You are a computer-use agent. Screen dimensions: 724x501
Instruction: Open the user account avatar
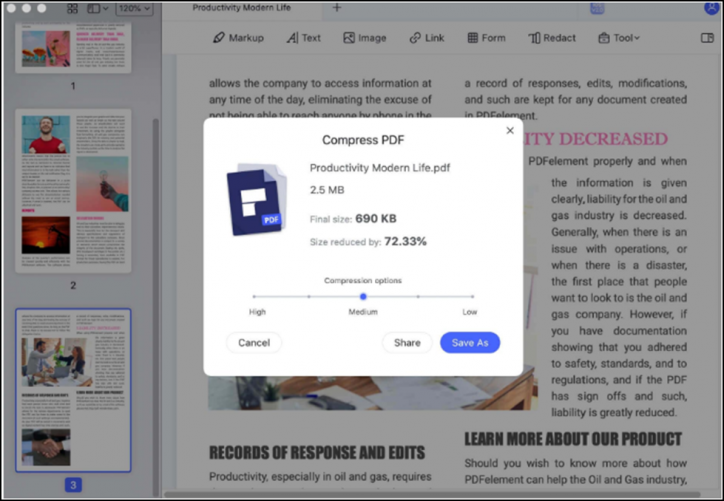tap(712, 8)
